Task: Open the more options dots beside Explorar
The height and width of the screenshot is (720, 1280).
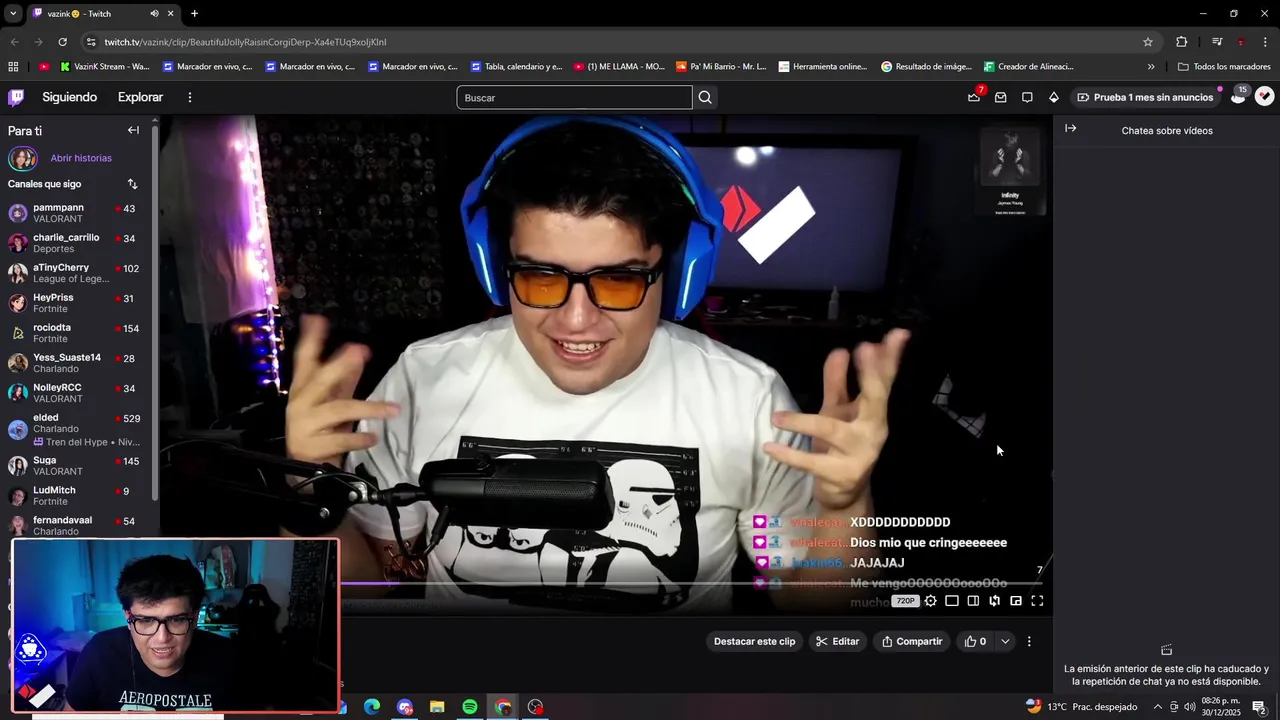Action: 189,97
